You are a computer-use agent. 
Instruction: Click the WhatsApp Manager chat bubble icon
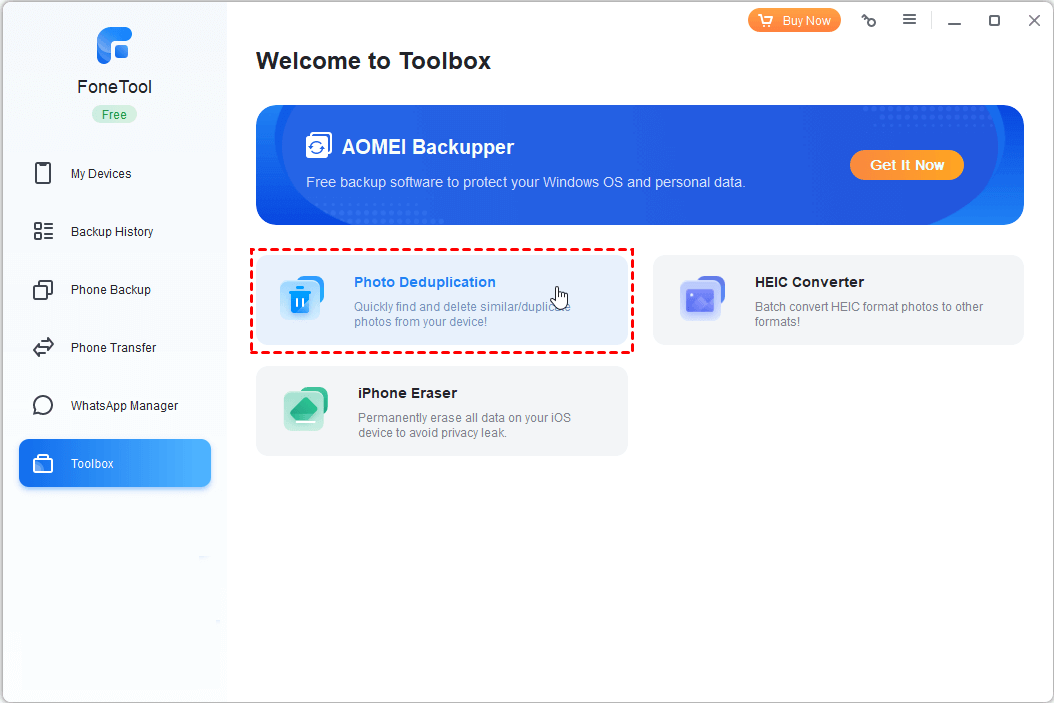pos(43,406)
